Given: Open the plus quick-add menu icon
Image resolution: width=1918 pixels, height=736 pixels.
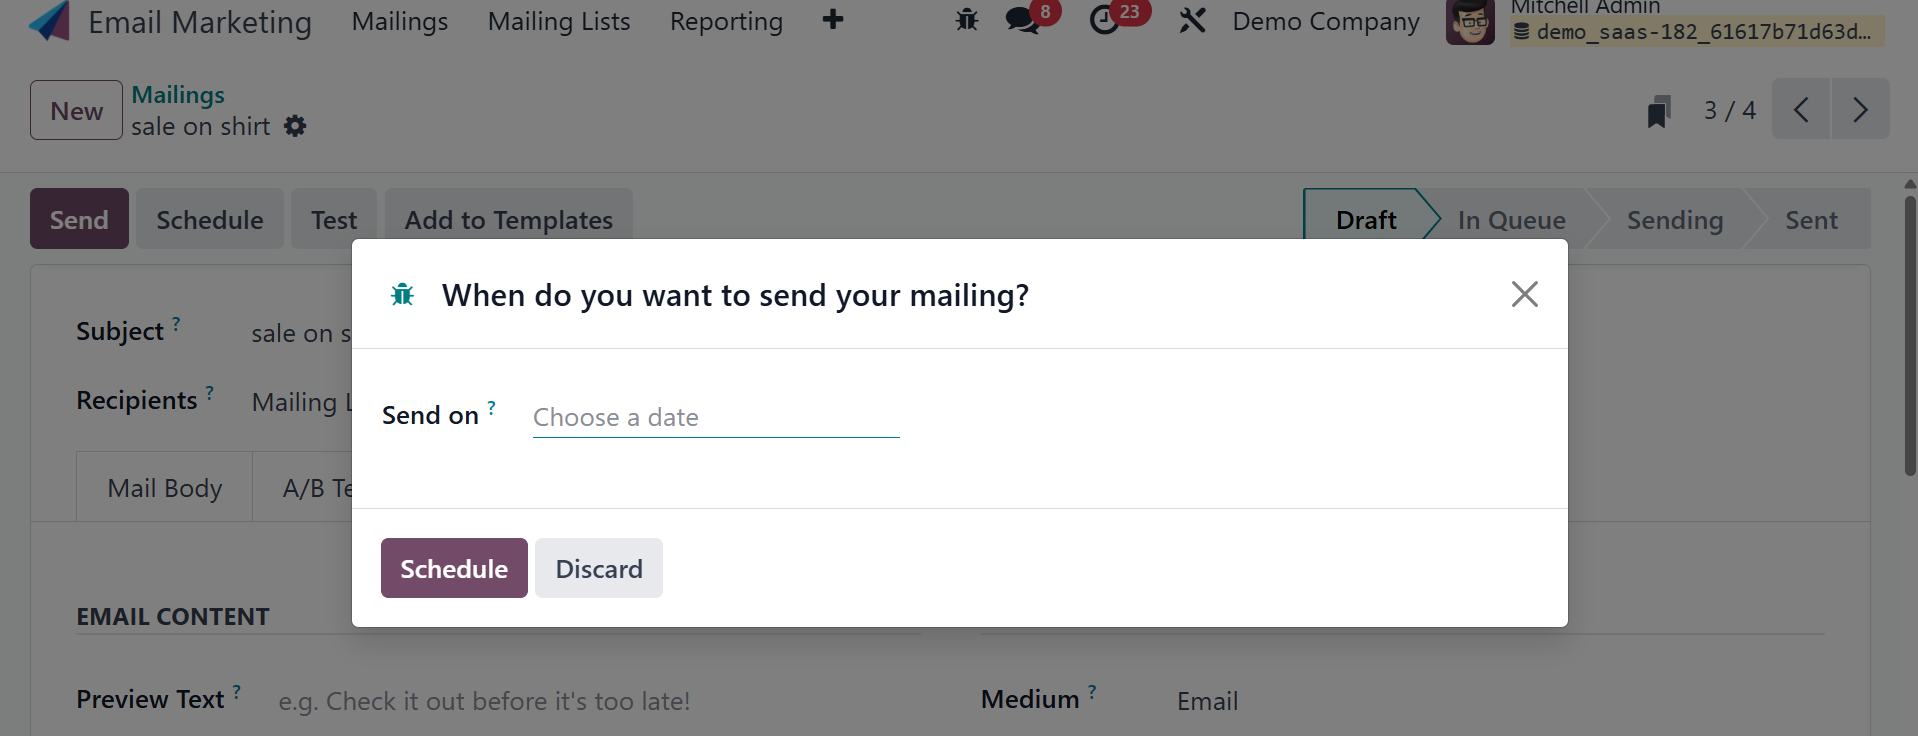Looking at the screenshot, I should point(832,20).
